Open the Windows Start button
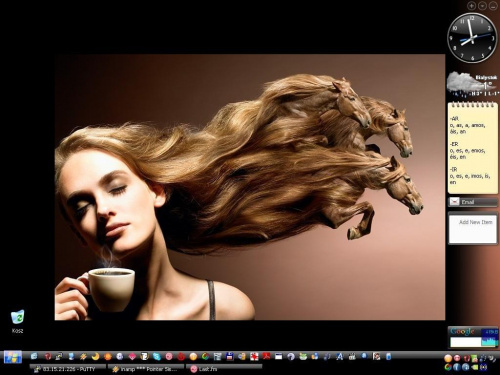Screen dimensions: 500x375 click(13, 357)
